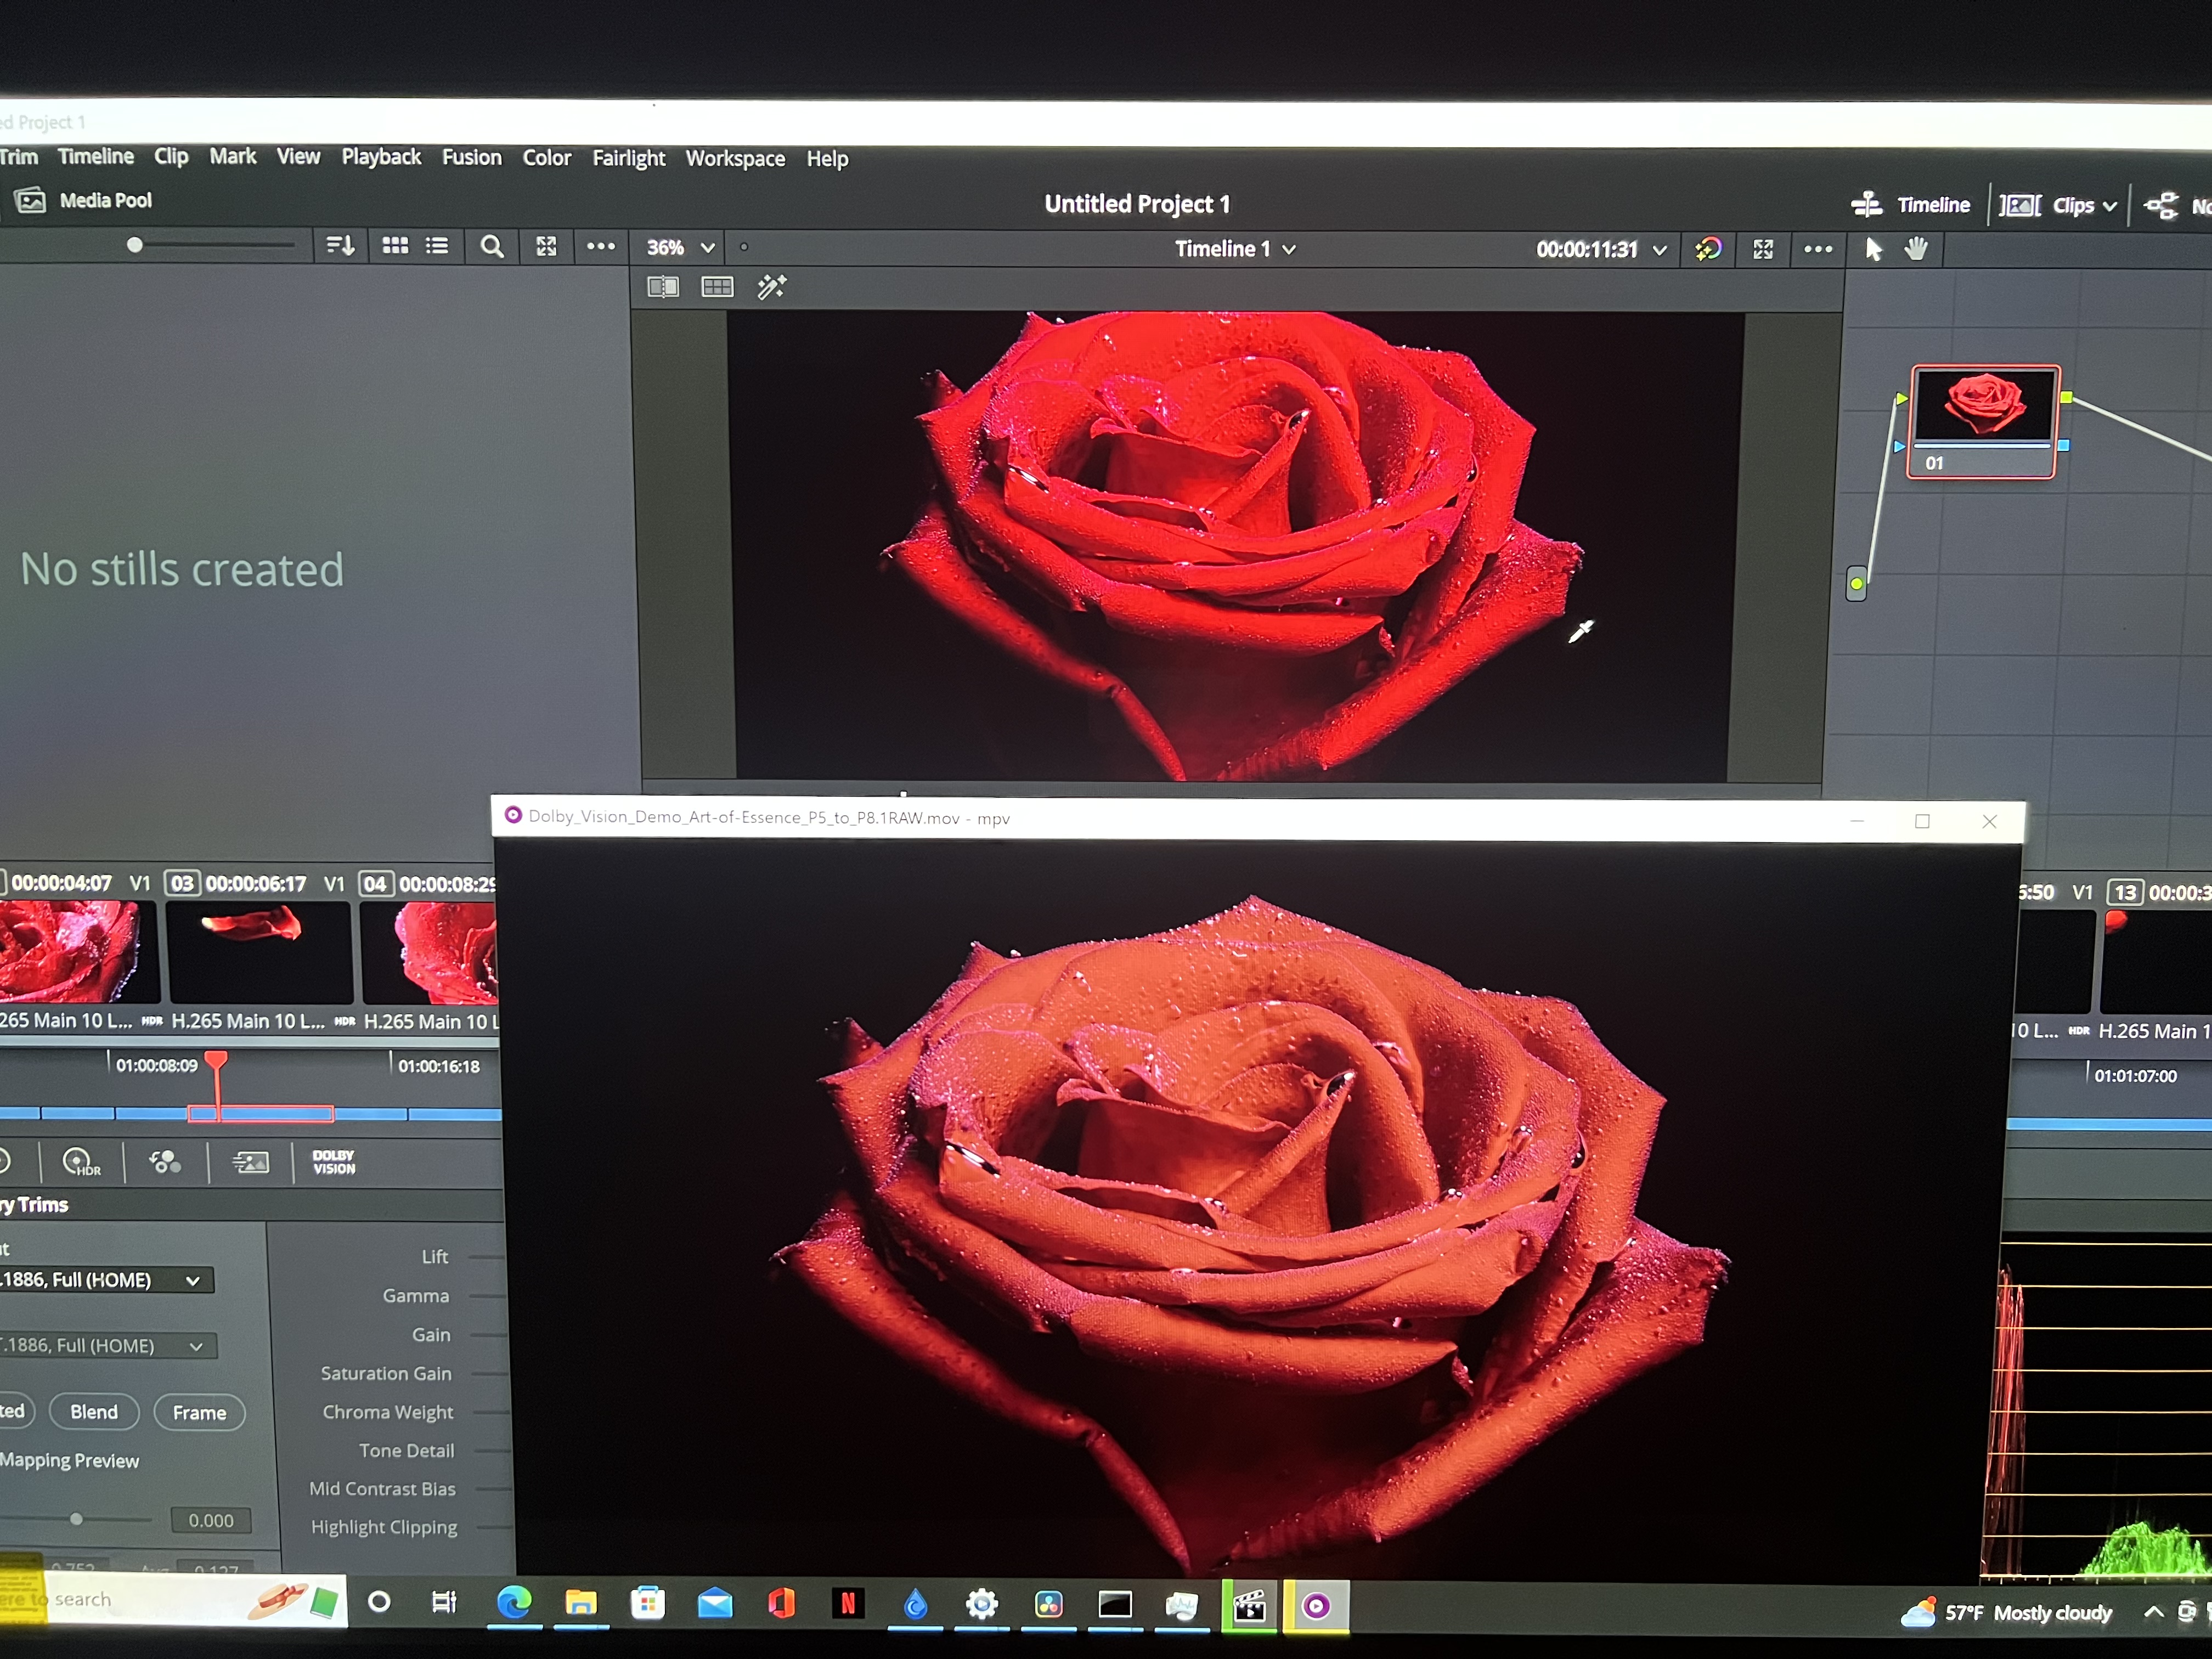Open the second .1886, Full (HOME) dropdown

107,1346
